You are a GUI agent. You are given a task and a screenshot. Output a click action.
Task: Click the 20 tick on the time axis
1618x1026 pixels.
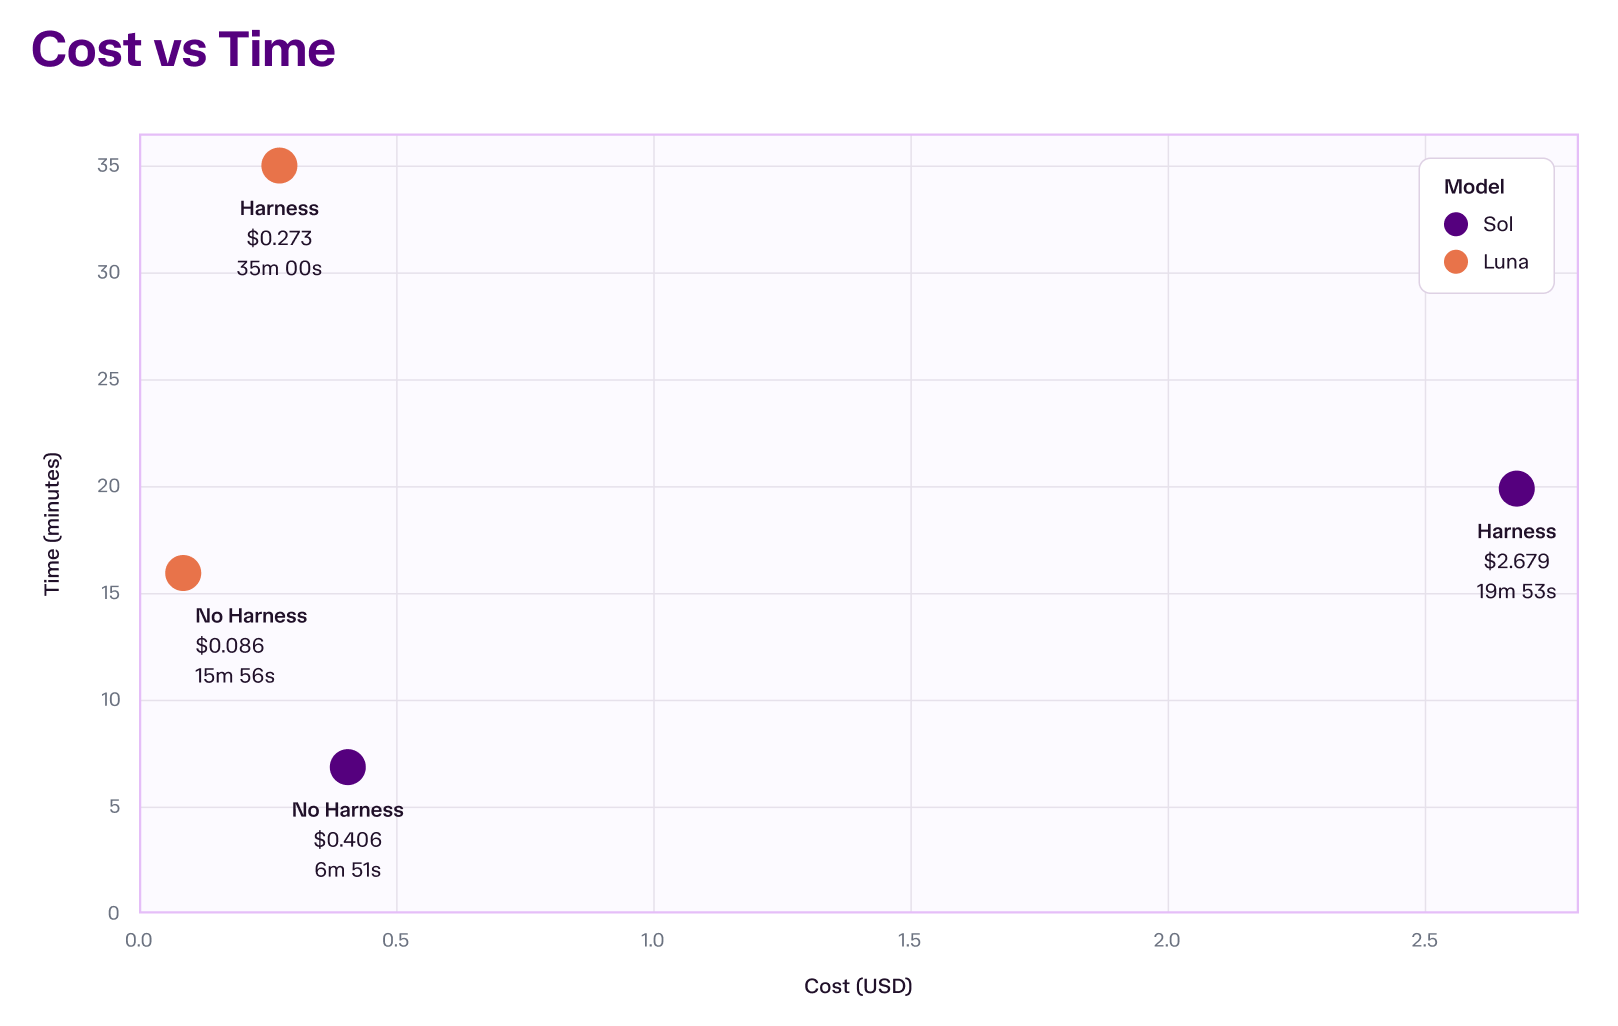[109, 486]
